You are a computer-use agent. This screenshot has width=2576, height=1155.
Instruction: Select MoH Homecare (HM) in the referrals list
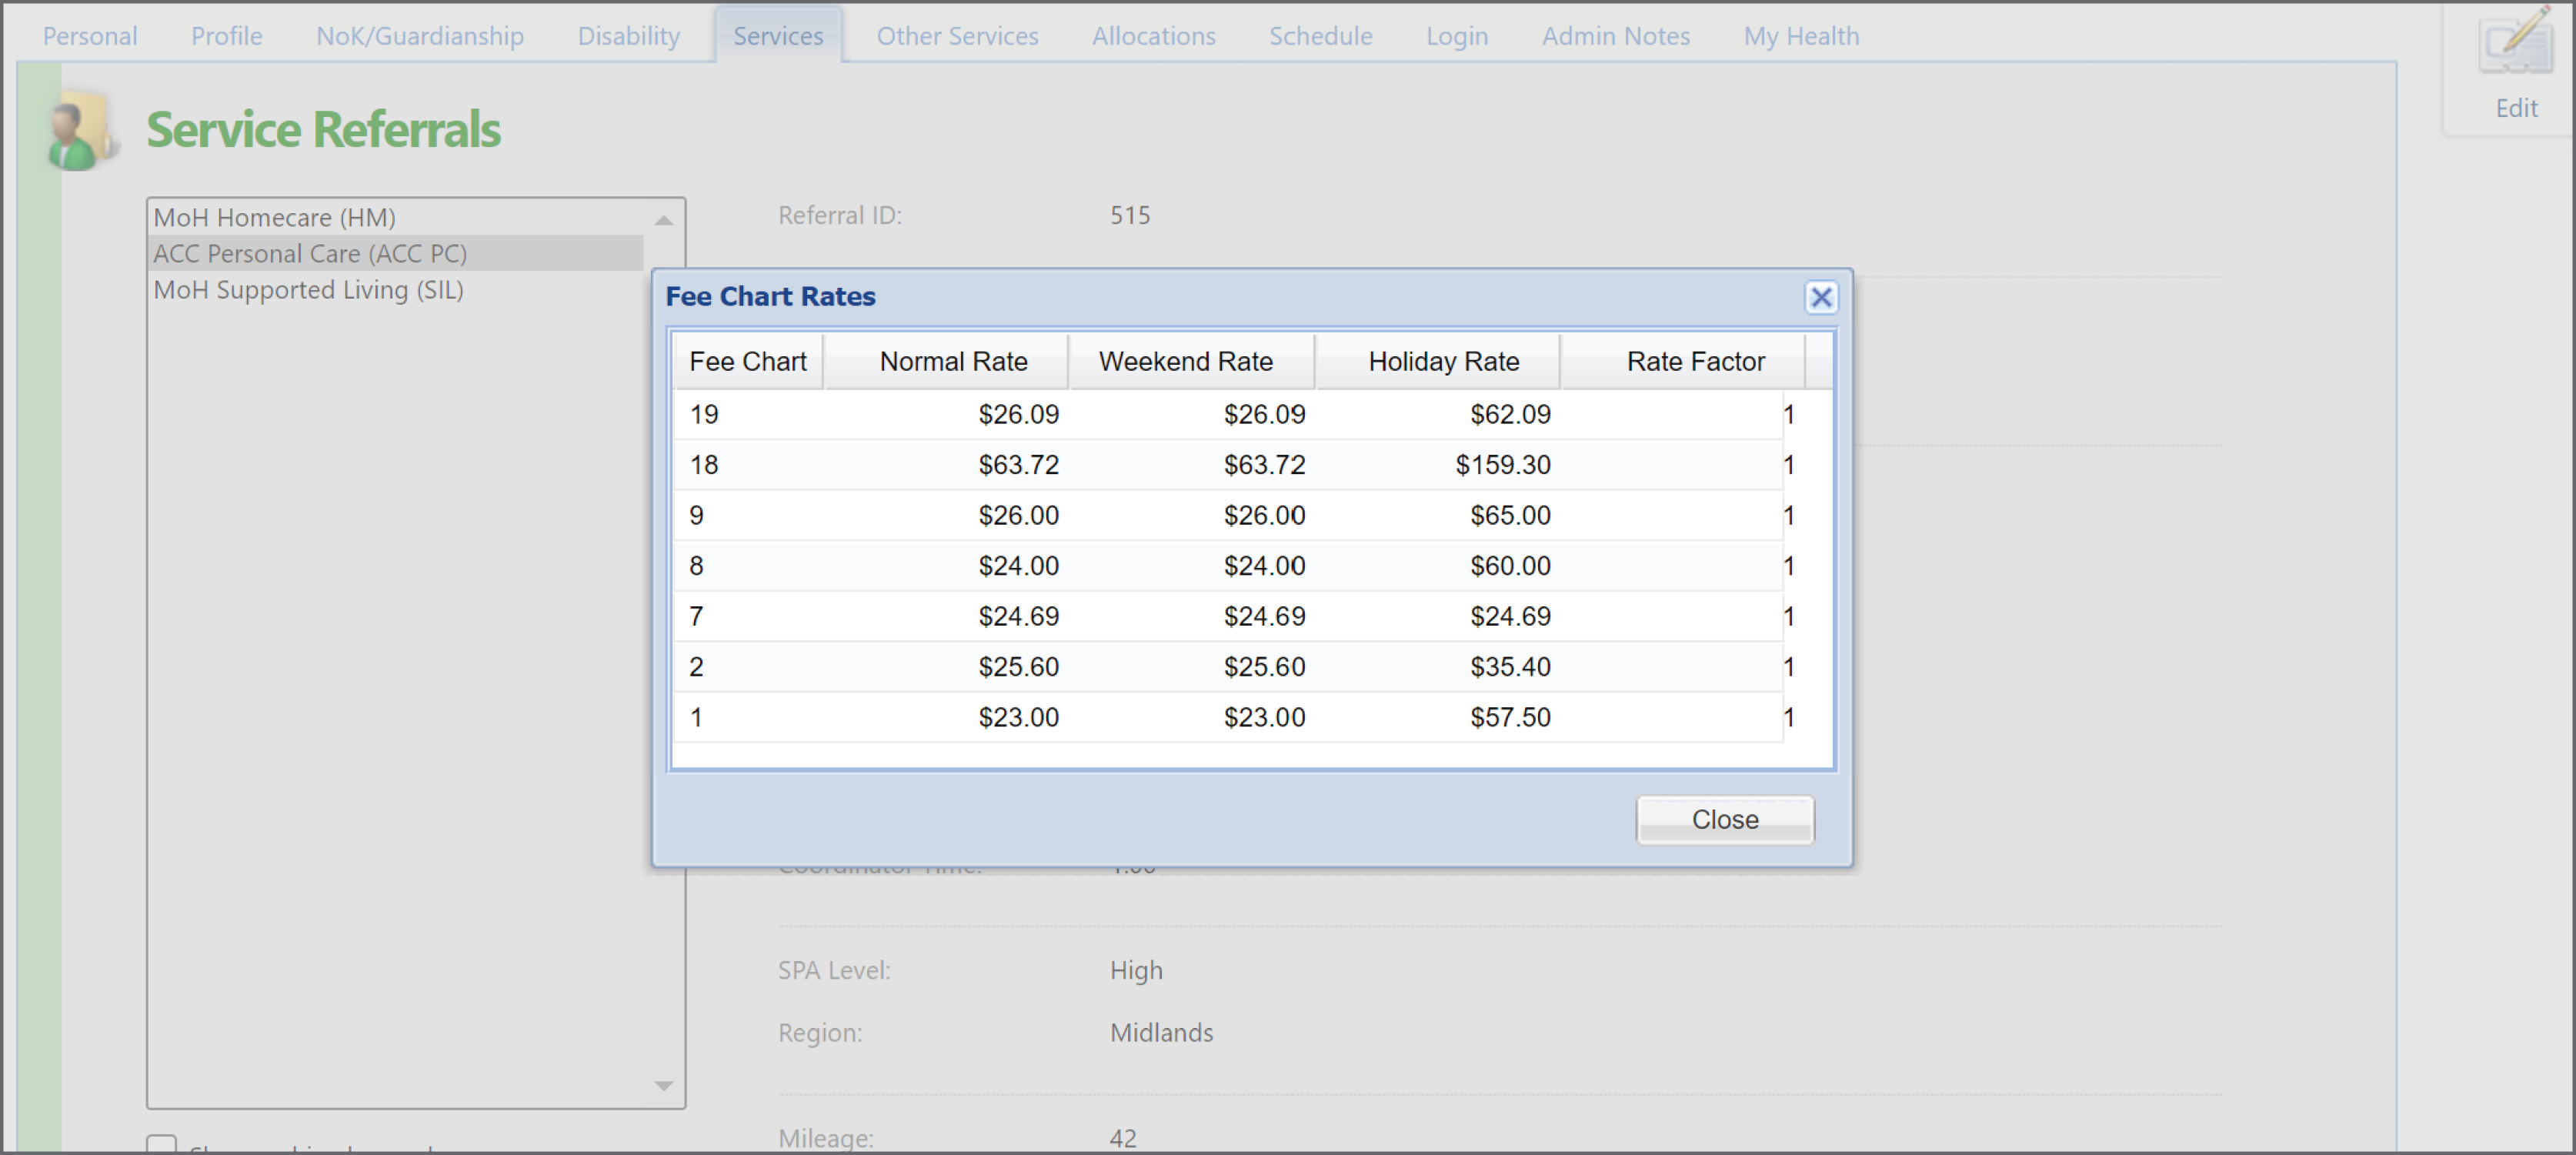[274, 217]
